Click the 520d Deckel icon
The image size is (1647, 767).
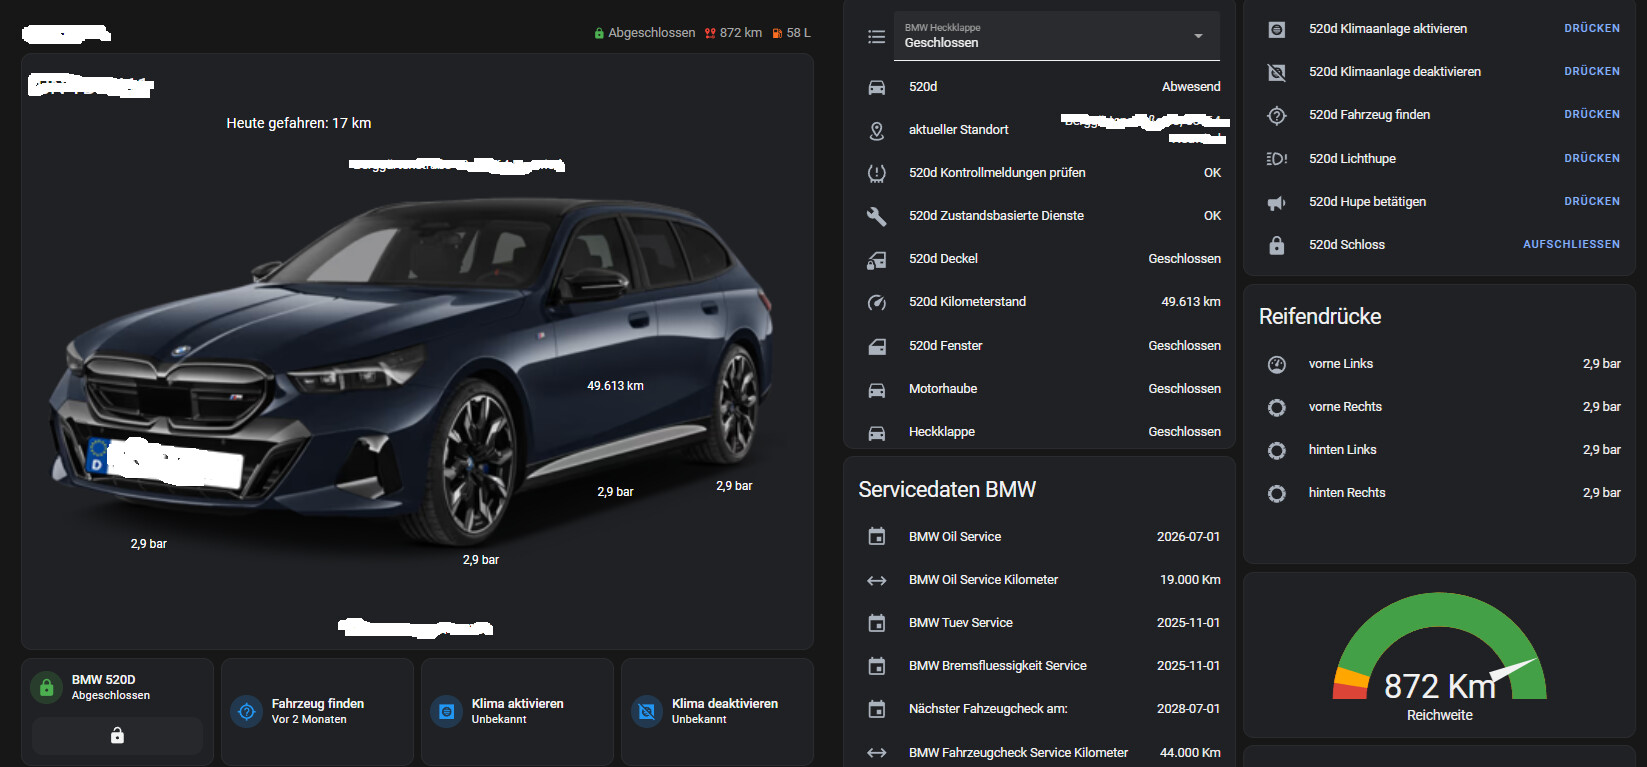click(876, 259)
